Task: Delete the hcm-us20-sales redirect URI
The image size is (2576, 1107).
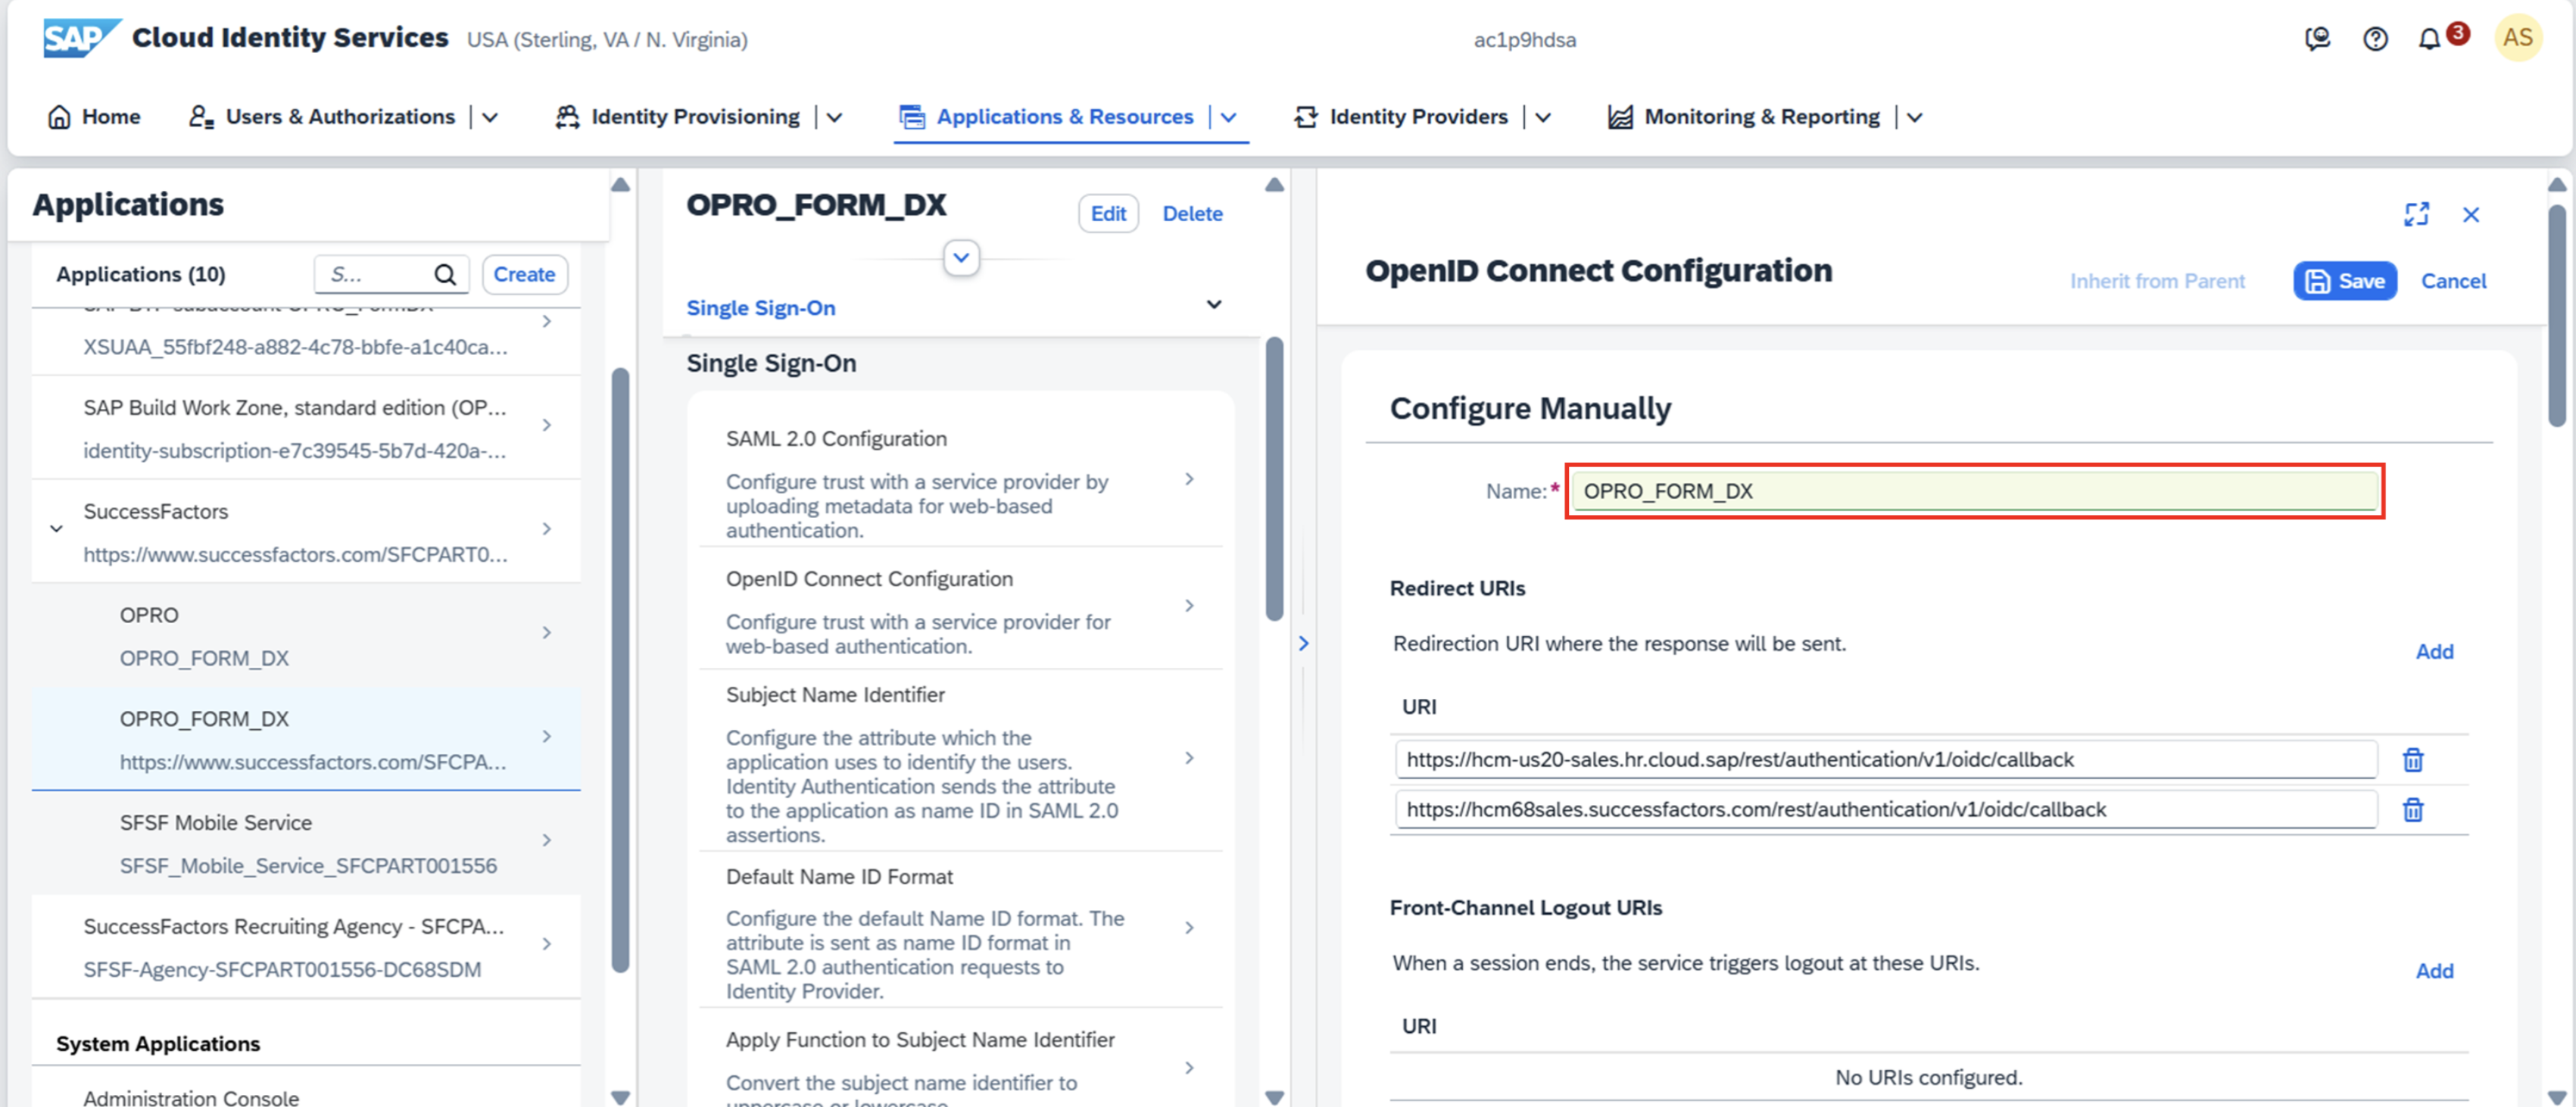Action: click(2412, 760)
